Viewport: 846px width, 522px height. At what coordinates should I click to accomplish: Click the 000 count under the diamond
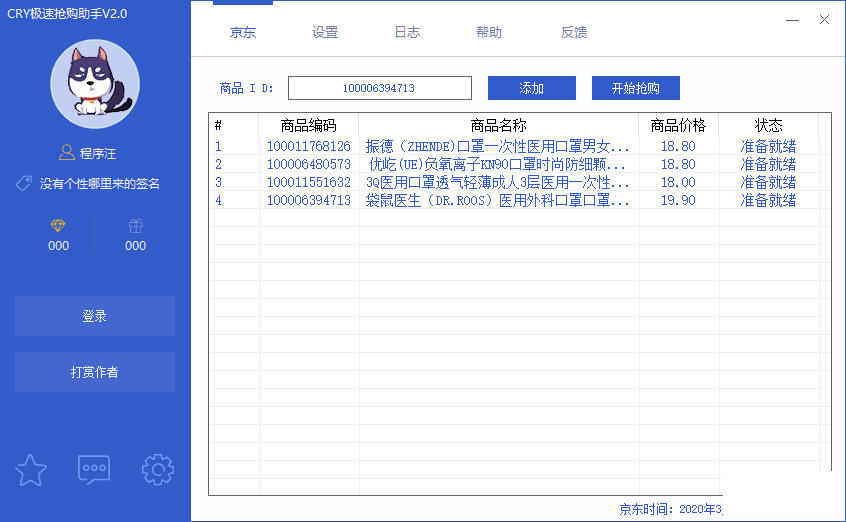click(x=58, y=246)
